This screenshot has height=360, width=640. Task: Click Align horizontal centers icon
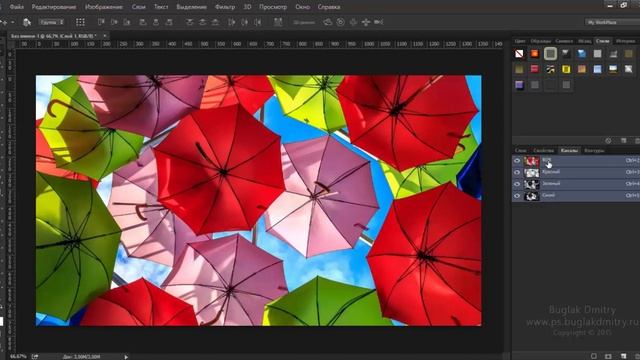coord(156,22)
